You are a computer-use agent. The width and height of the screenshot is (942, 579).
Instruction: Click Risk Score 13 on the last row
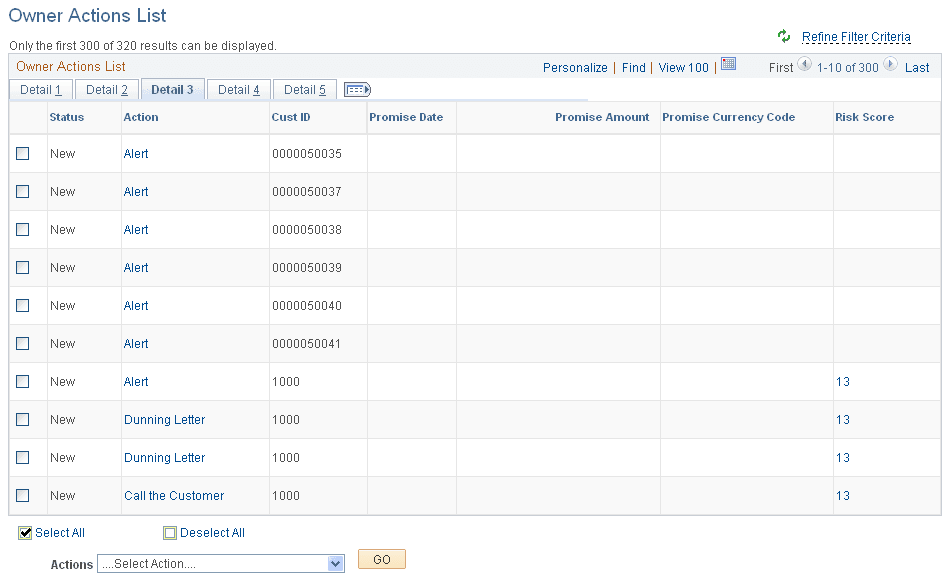tap(843, 495)
